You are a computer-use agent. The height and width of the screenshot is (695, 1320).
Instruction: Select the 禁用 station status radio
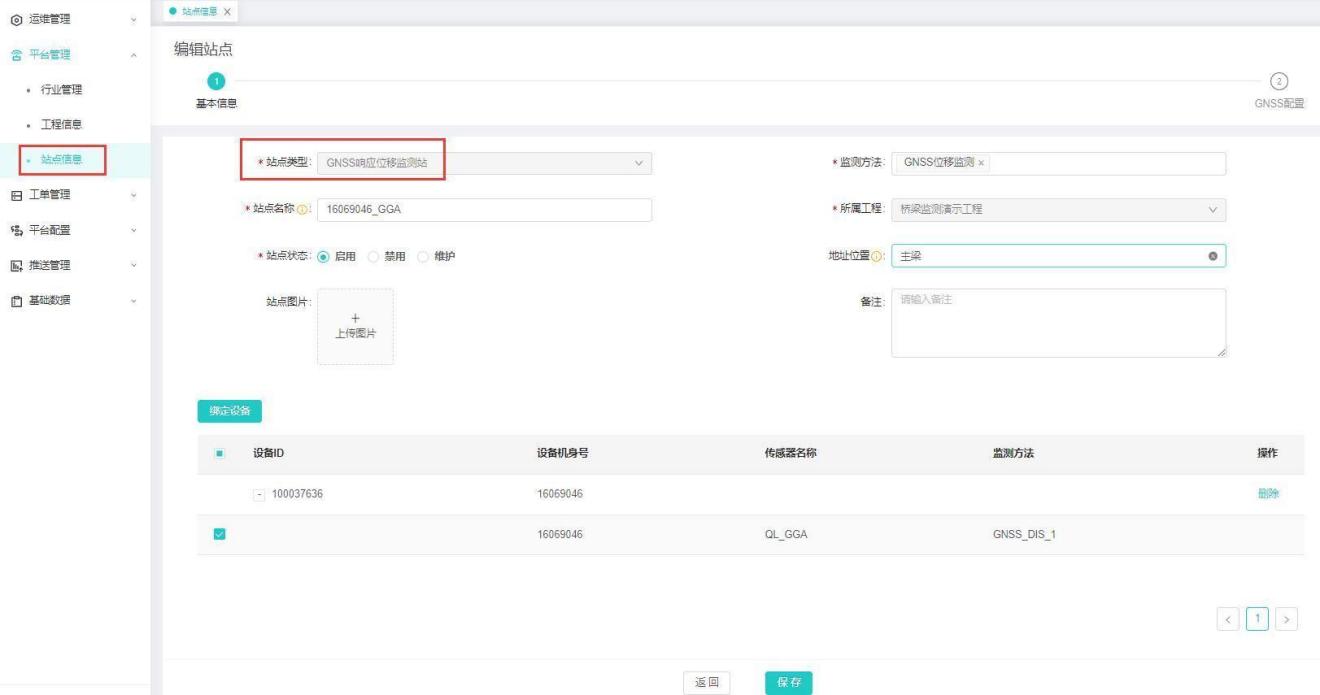point(373,257)
